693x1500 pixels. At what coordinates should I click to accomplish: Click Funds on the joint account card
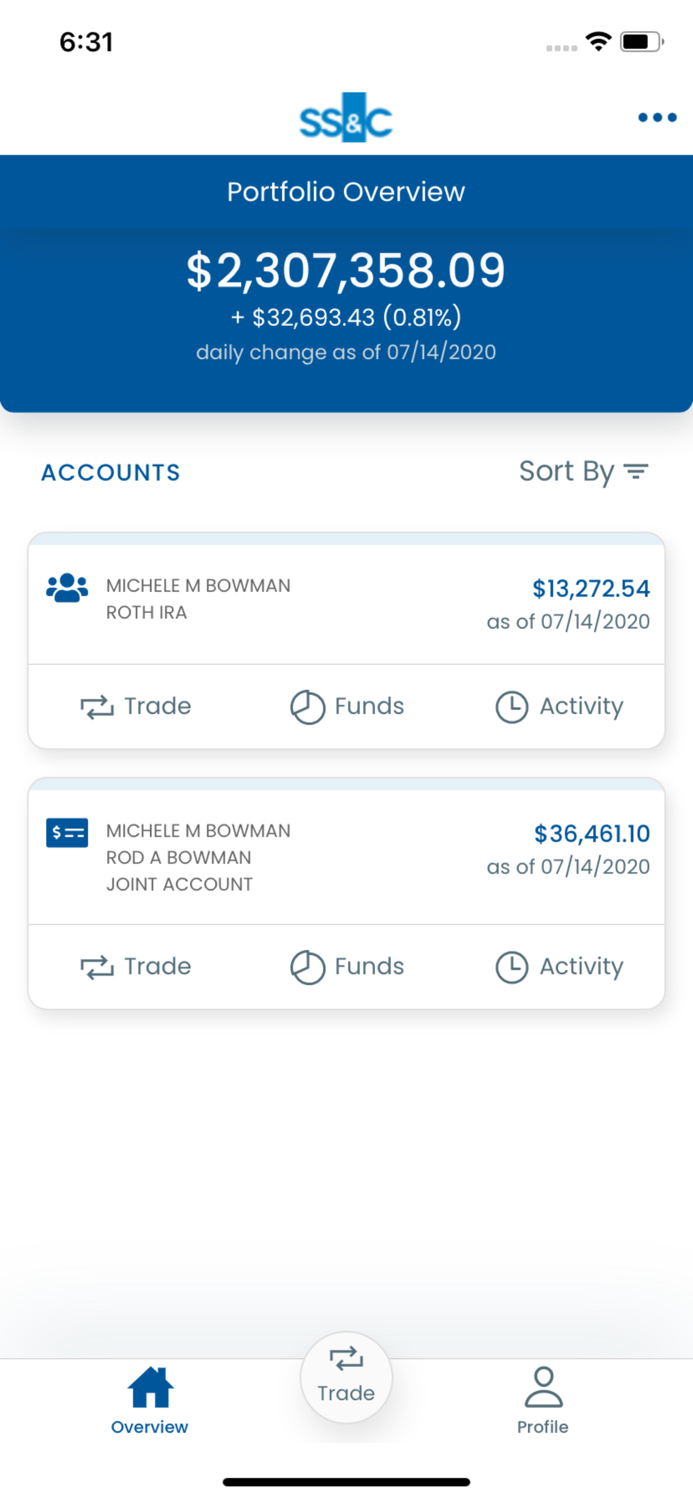(x=346, y=966)
